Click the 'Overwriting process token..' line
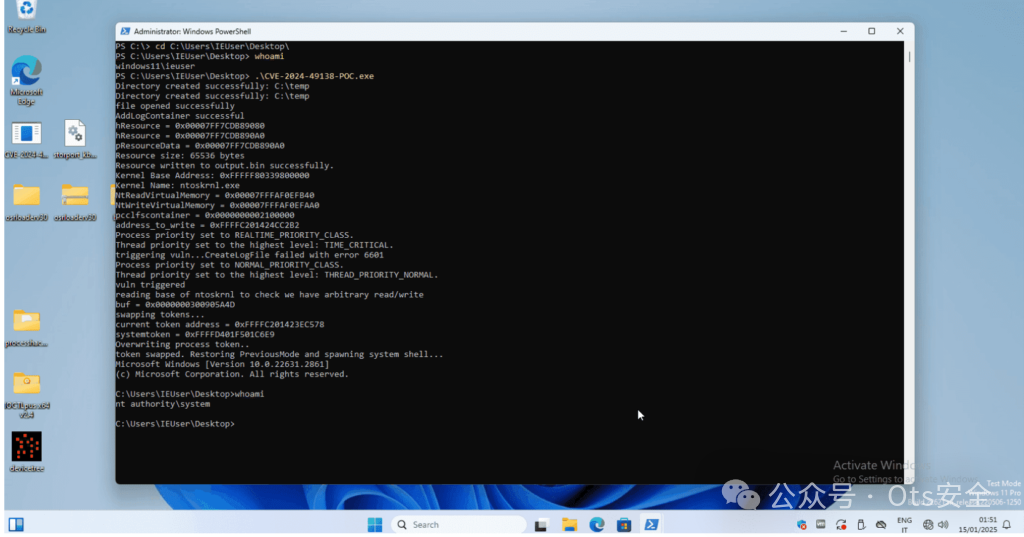This screenshot has width=1024, height=537. point(182,344)
